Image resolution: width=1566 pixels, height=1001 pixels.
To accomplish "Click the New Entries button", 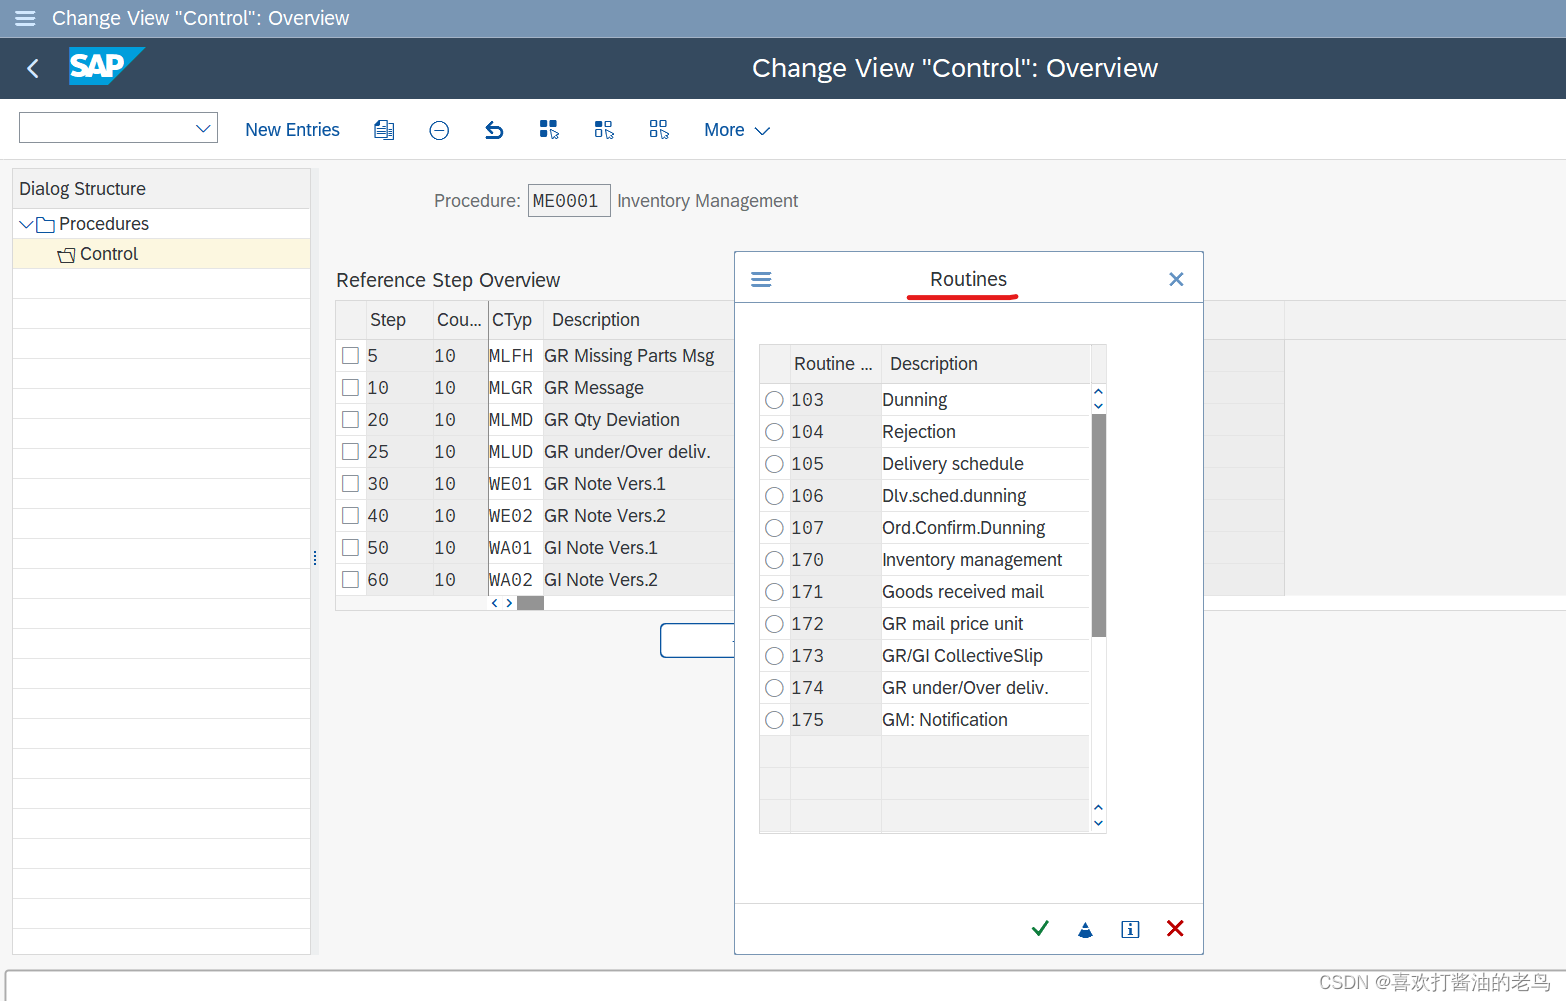I will 292,129.
